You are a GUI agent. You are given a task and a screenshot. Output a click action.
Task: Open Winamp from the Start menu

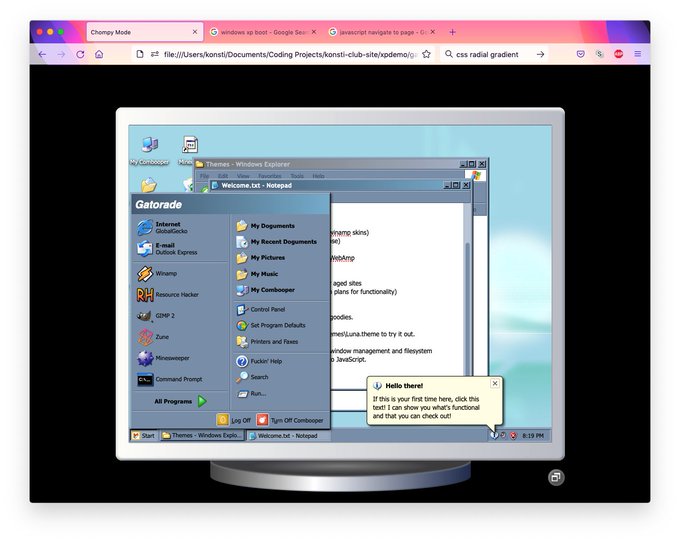click(157, 274)
